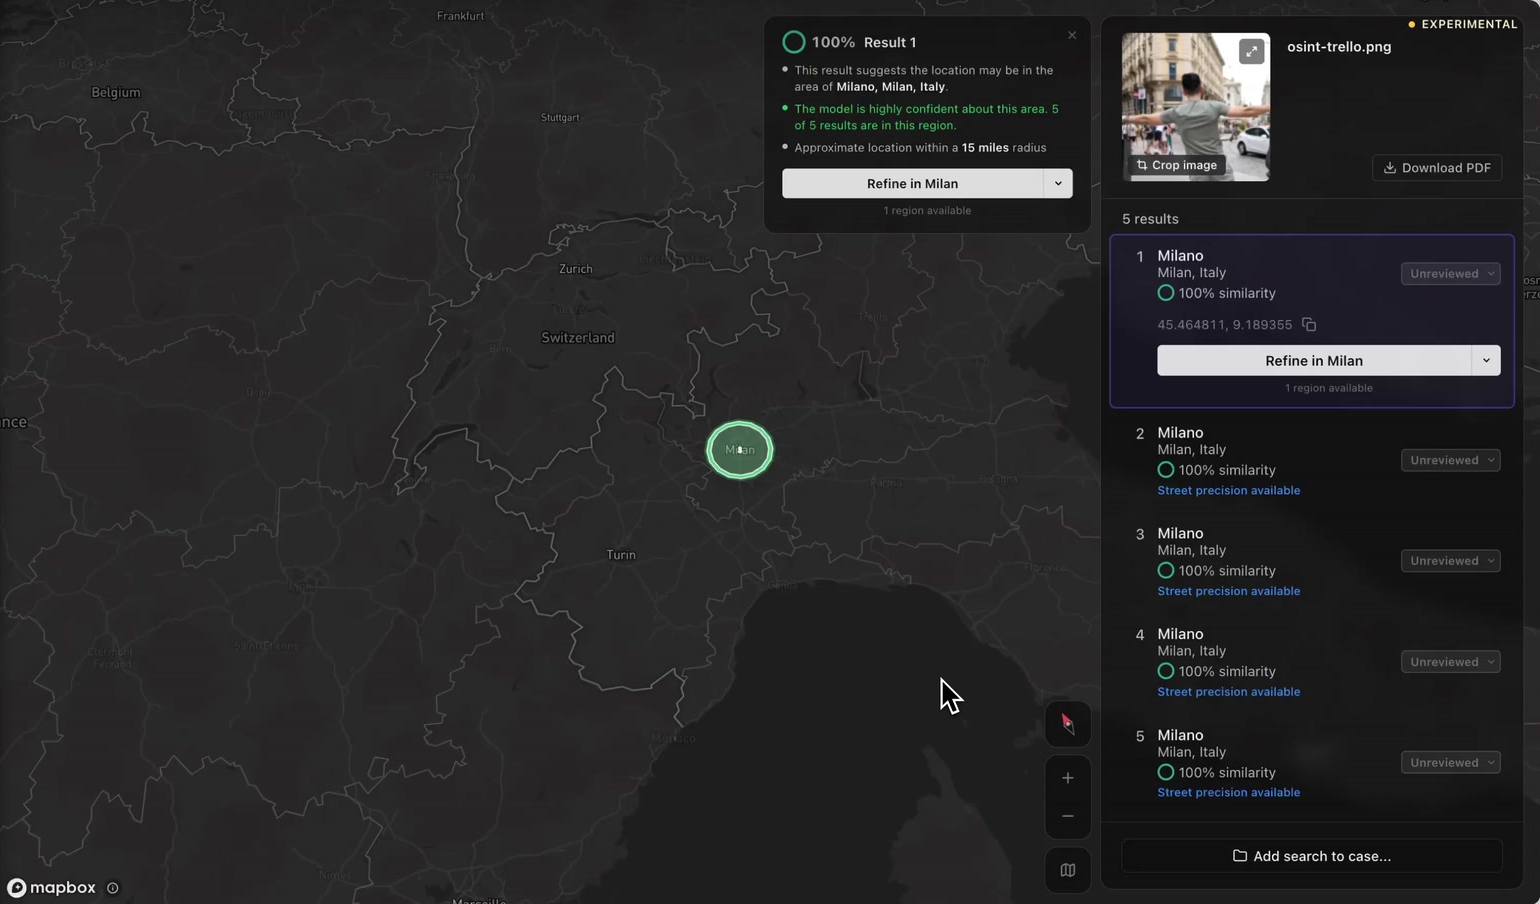Click Add search to case button
Viewport: 1540px width, 904px height.
click(1312, 856)
